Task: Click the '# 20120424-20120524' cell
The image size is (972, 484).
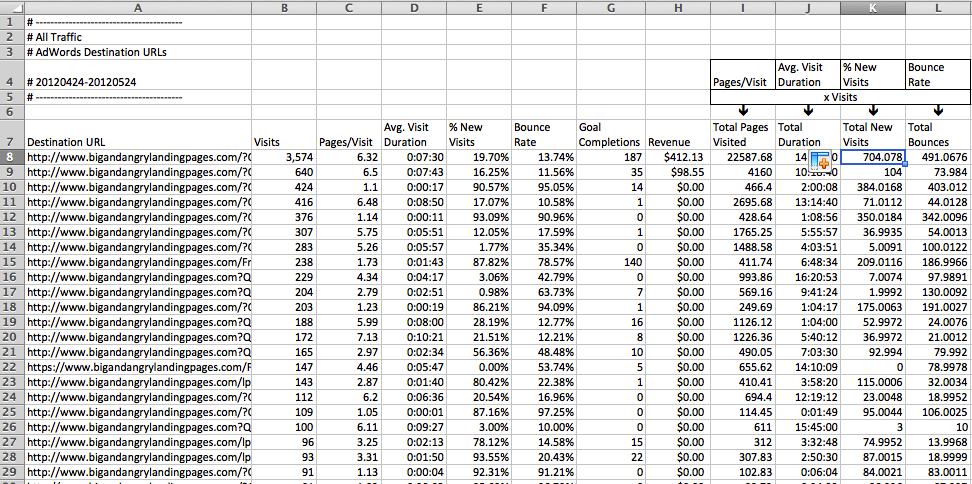Action: pyautogui.click(x=138, y=75)
